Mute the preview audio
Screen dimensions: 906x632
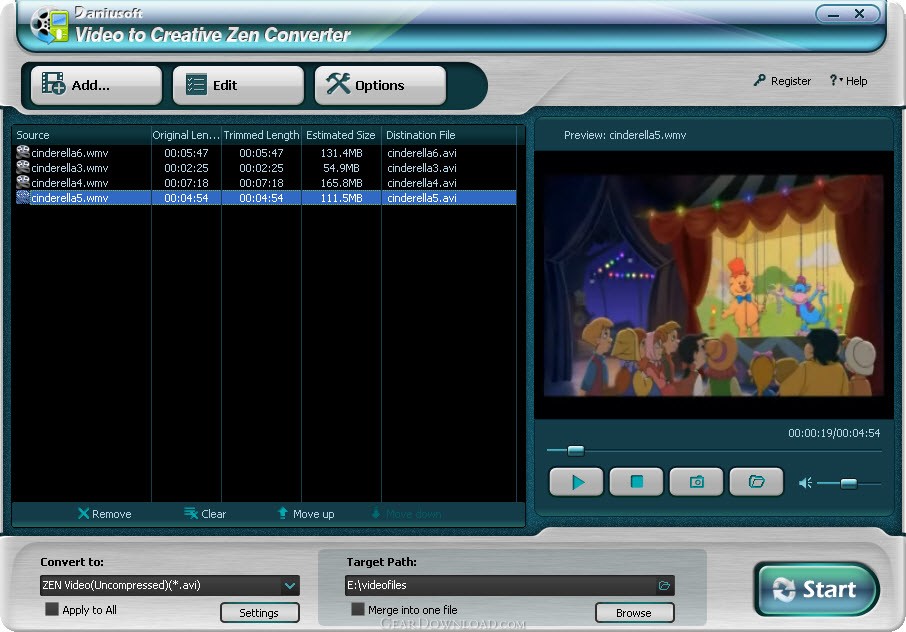(x=805, y=483)
